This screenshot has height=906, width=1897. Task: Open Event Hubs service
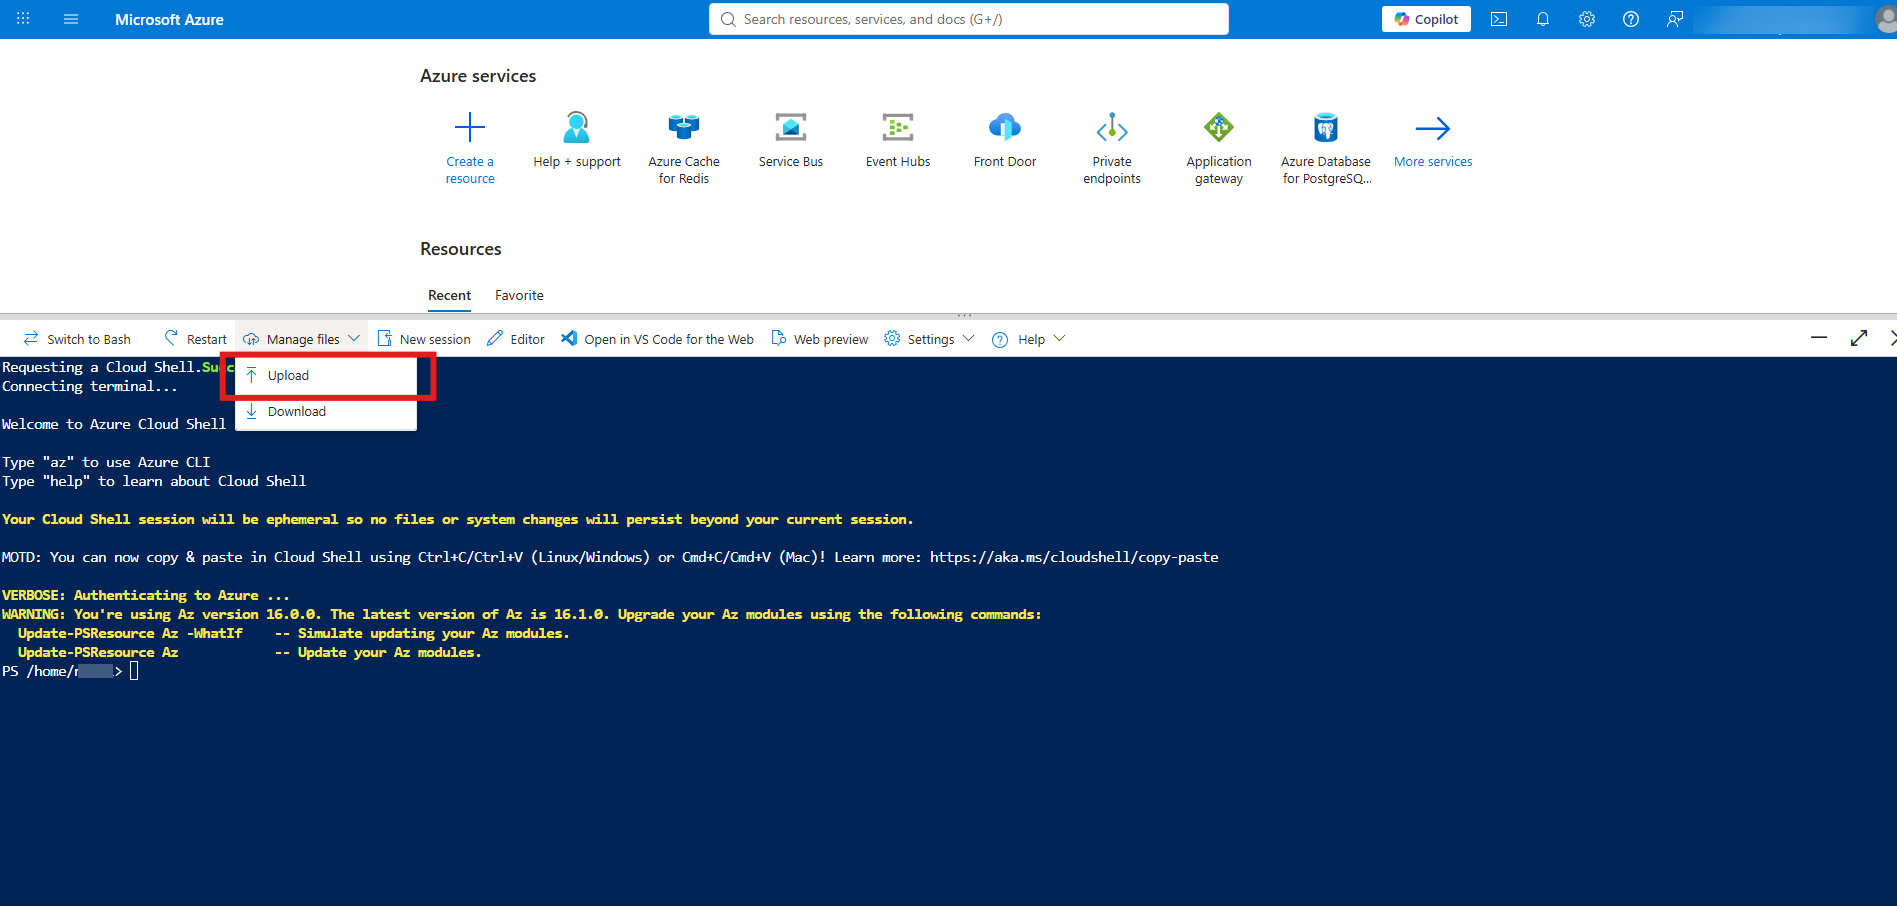click(x=898, y=140)
